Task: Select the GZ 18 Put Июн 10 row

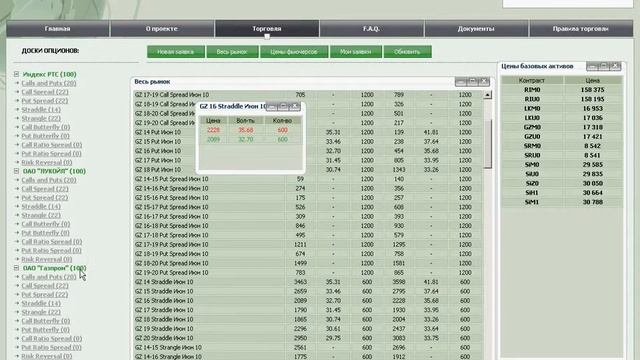Action: (x=308, y=169)
